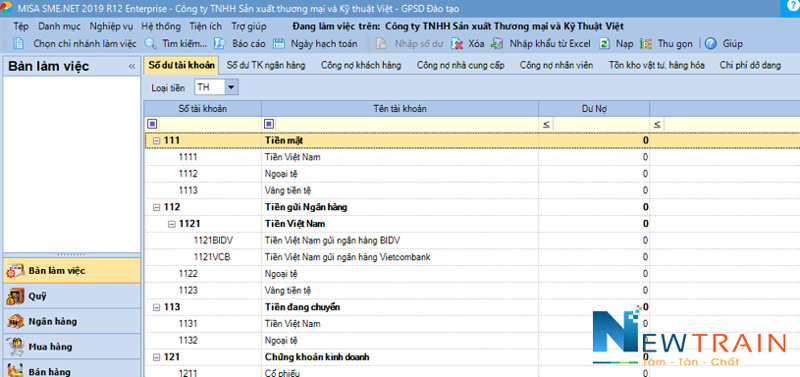This screenshot has width=800, height=377.
Task: Click the Ngân hàng bank icon
Action: [x=15, y=322]
